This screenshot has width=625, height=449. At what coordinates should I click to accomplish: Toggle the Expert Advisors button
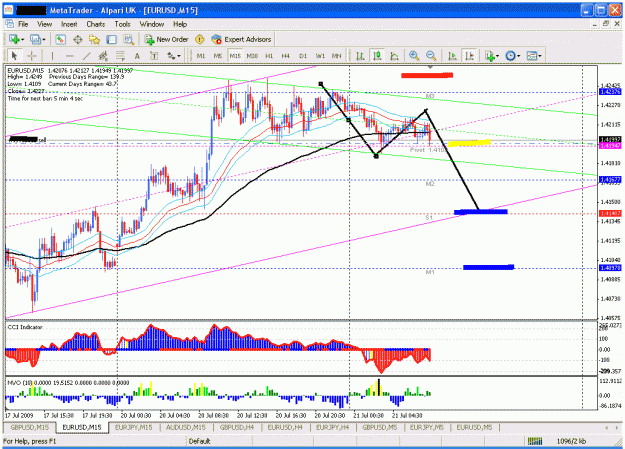241,39
